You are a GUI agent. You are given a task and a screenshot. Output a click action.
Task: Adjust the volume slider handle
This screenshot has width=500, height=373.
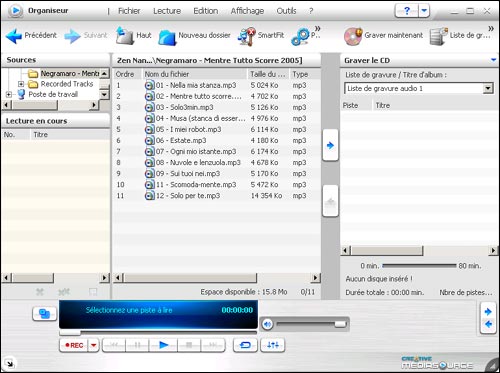tap(340, 324)
